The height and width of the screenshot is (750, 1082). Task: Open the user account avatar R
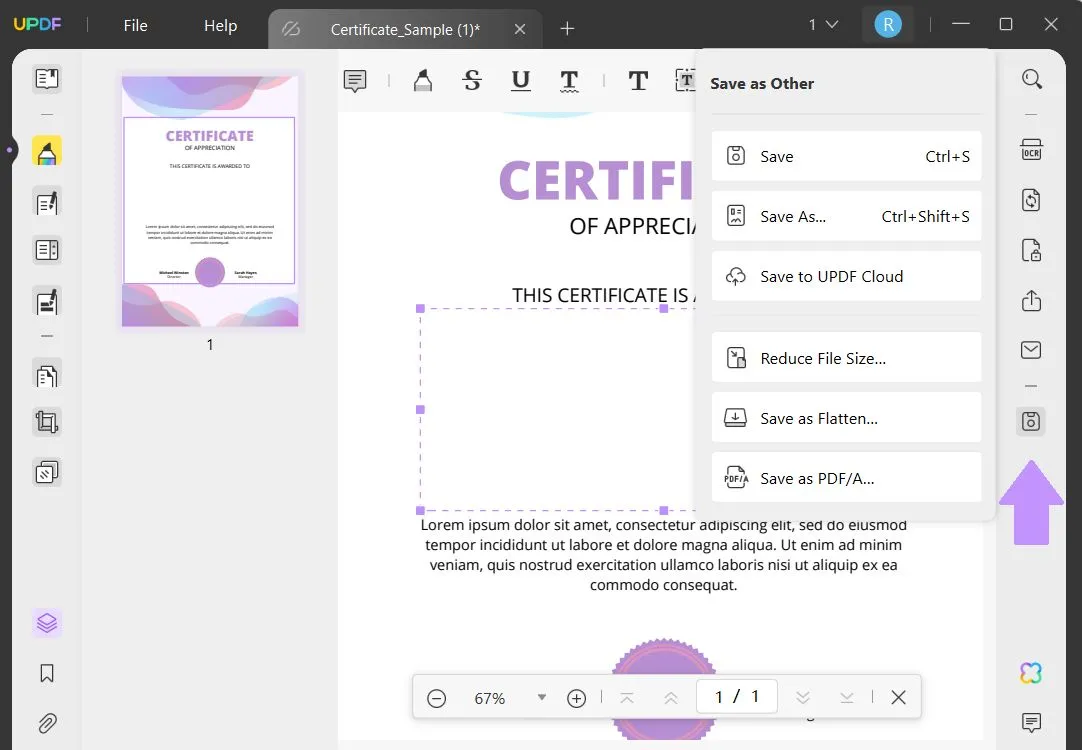[888, 25]
